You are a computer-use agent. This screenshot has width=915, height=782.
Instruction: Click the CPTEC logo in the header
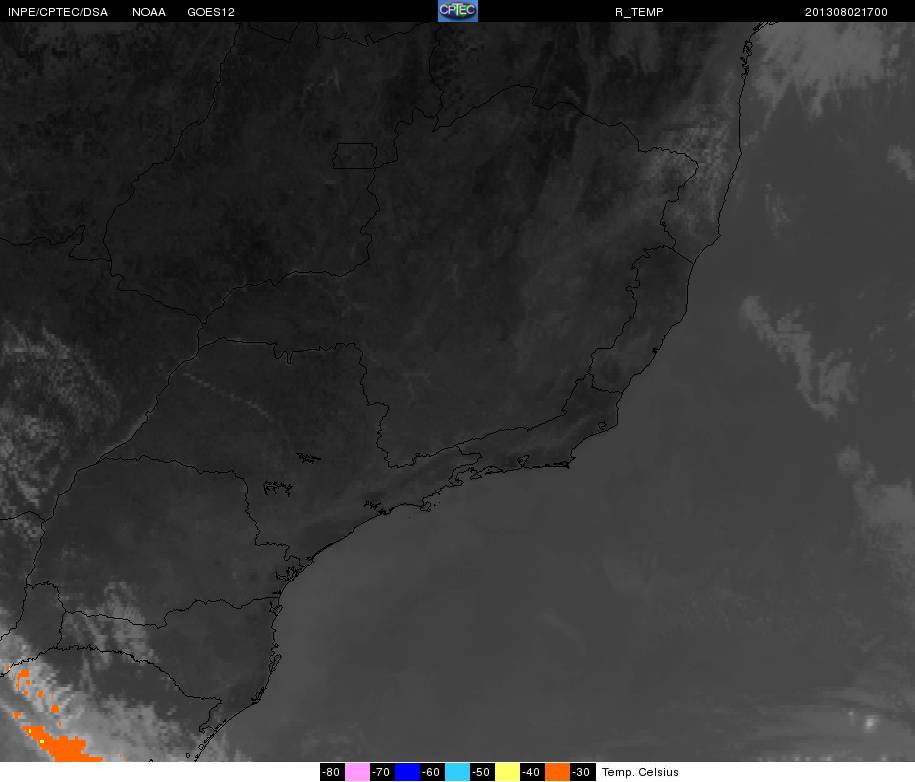(x=458, y=11)
